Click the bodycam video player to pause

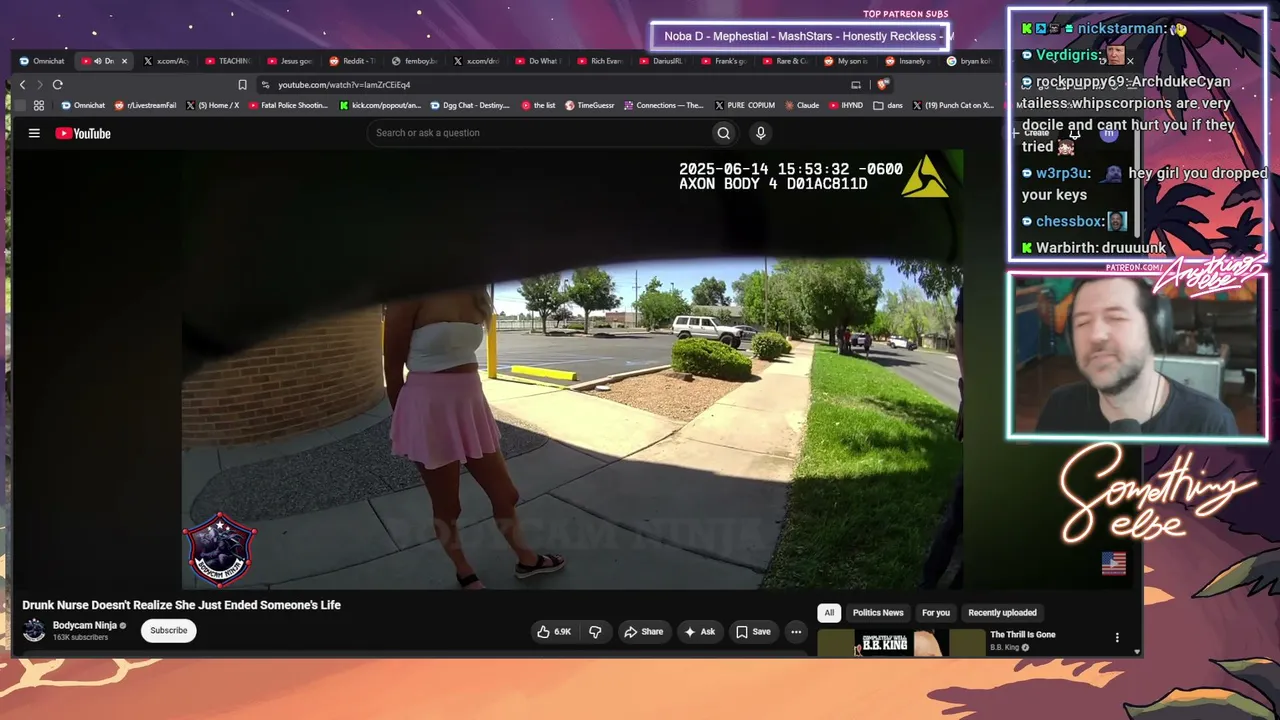click(572, 370)
